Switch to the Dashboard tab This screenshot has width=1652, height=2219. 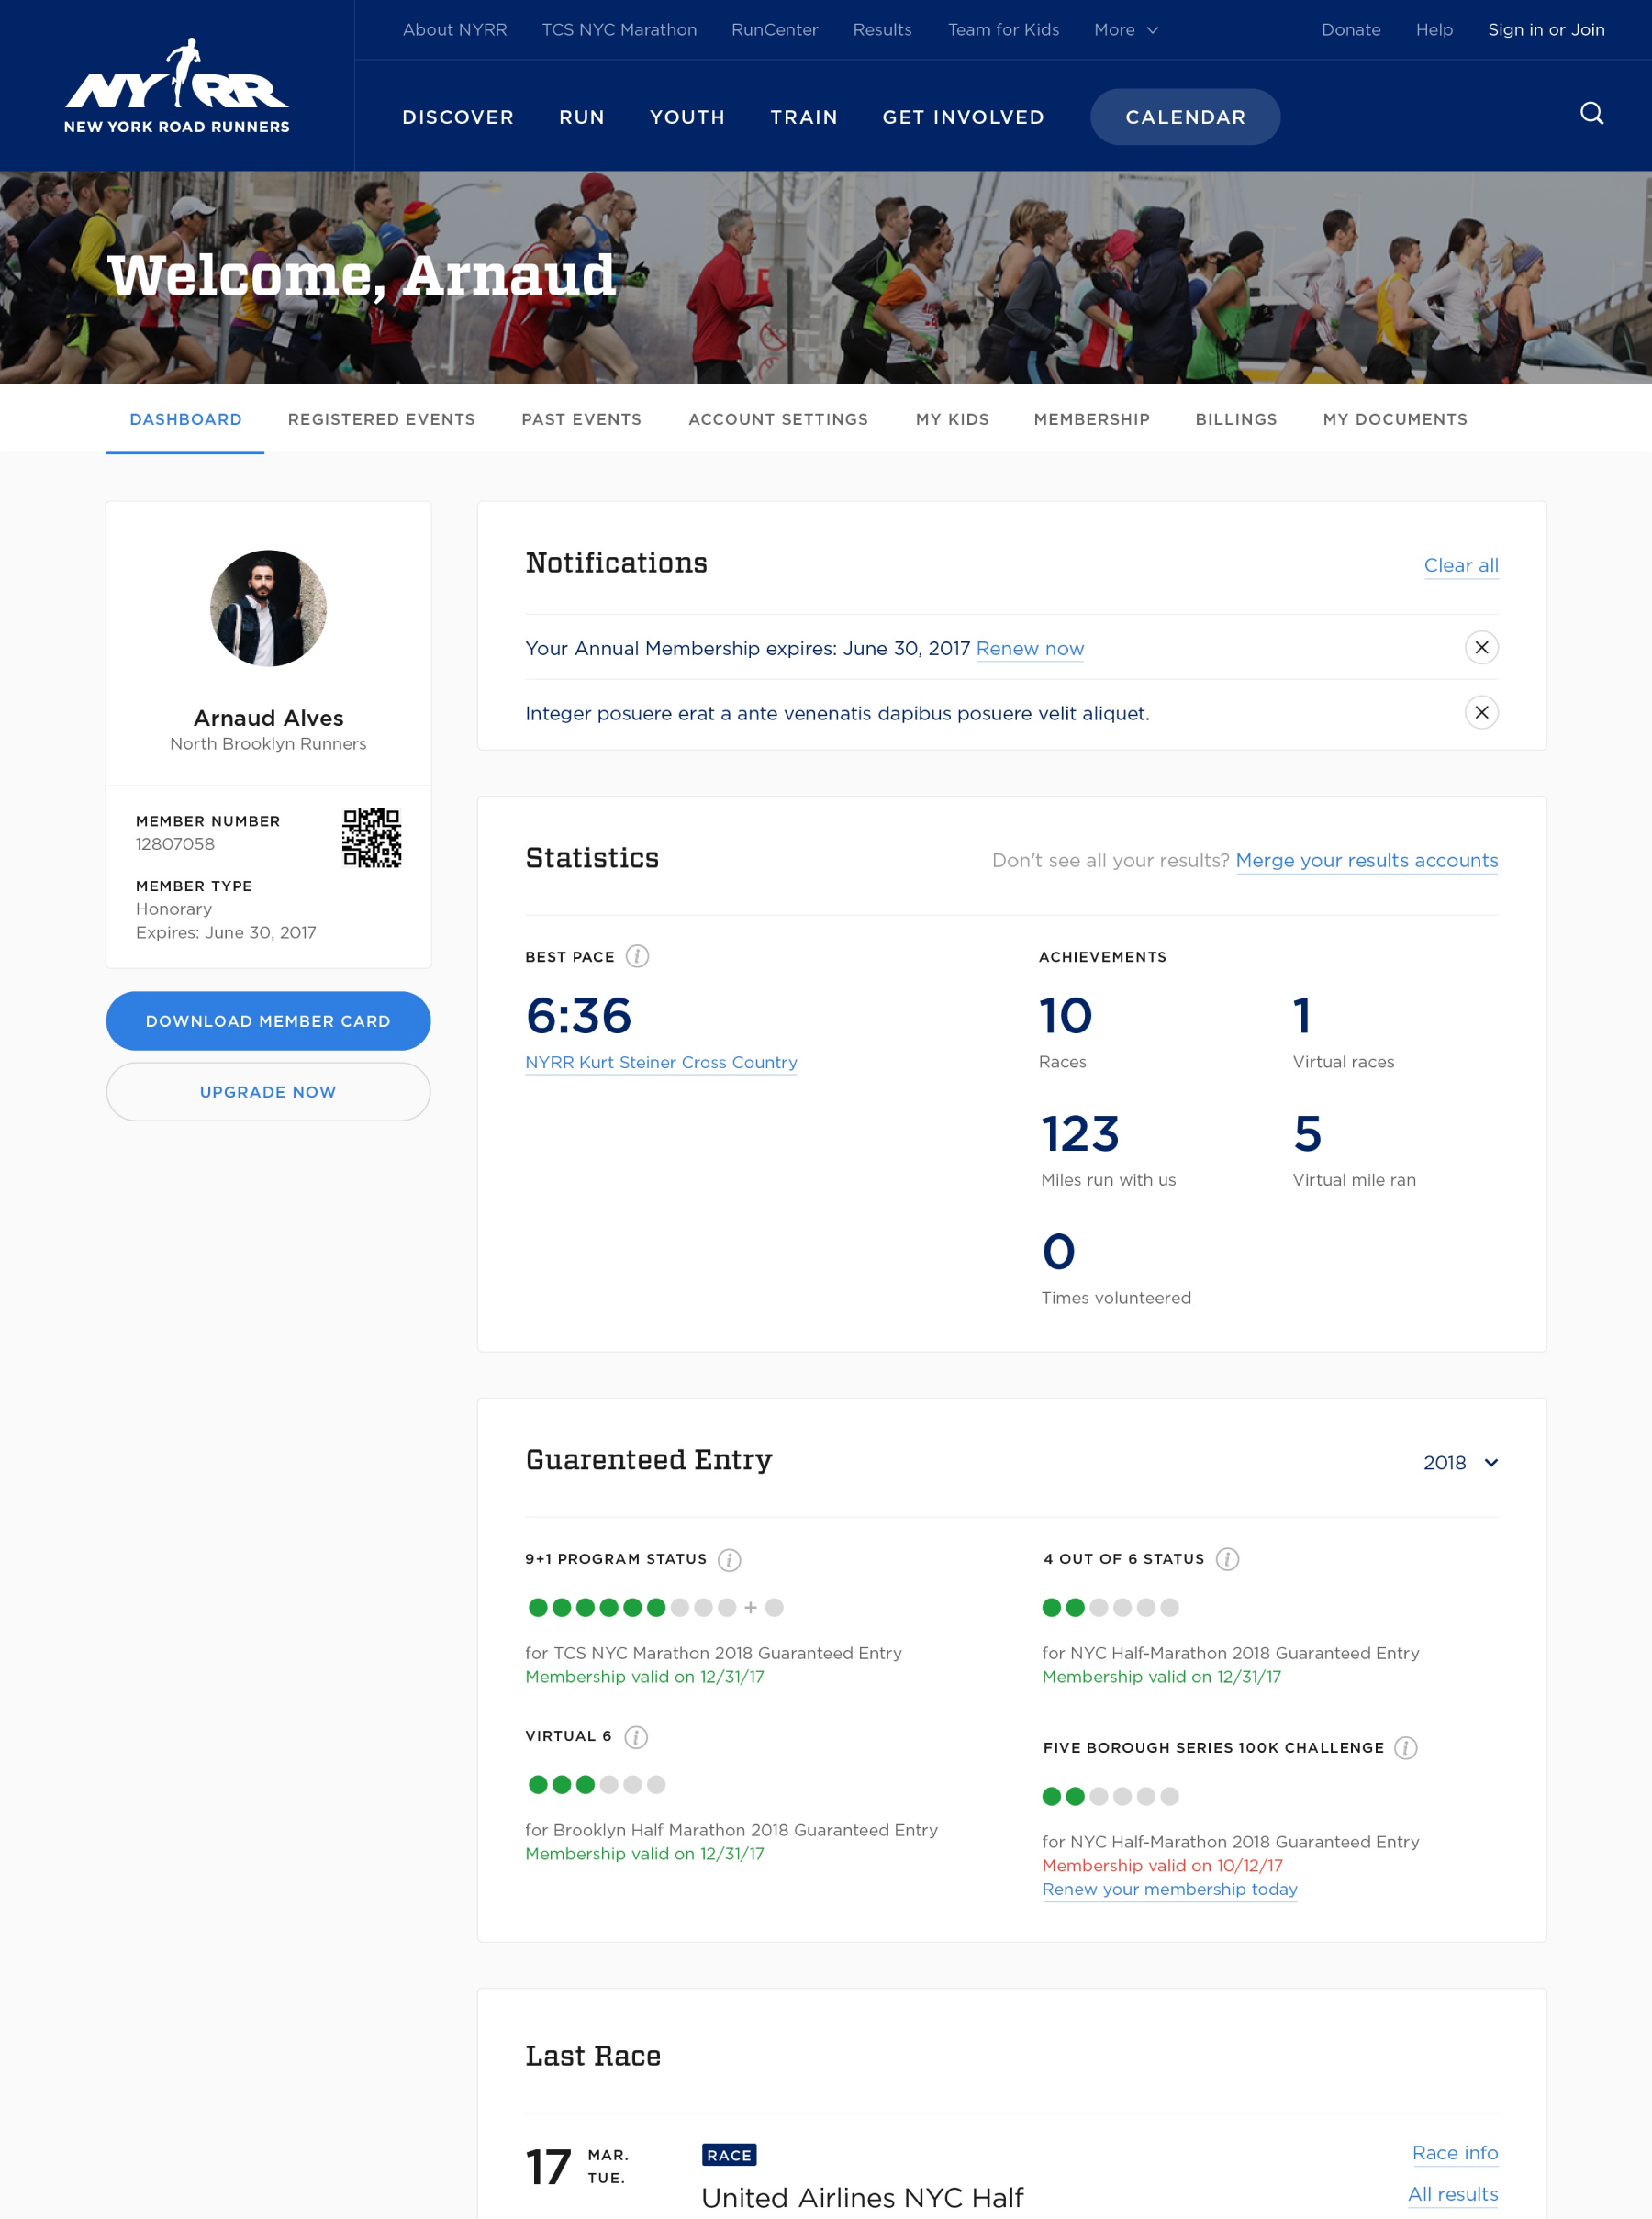(186, 420)
